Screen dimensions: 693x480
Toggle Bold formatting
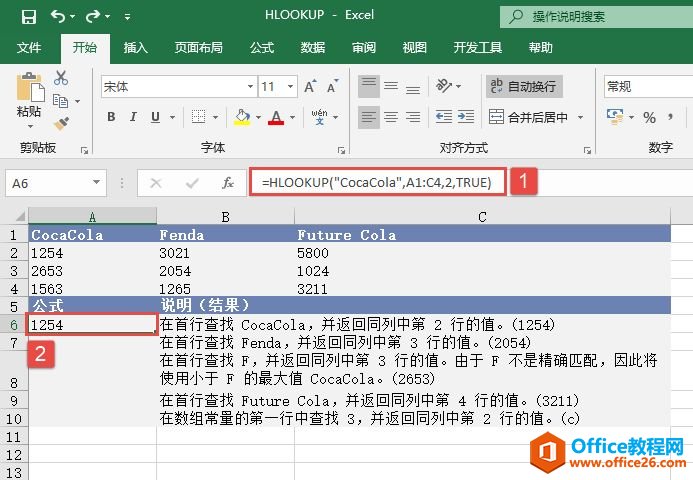click(111, 117)
